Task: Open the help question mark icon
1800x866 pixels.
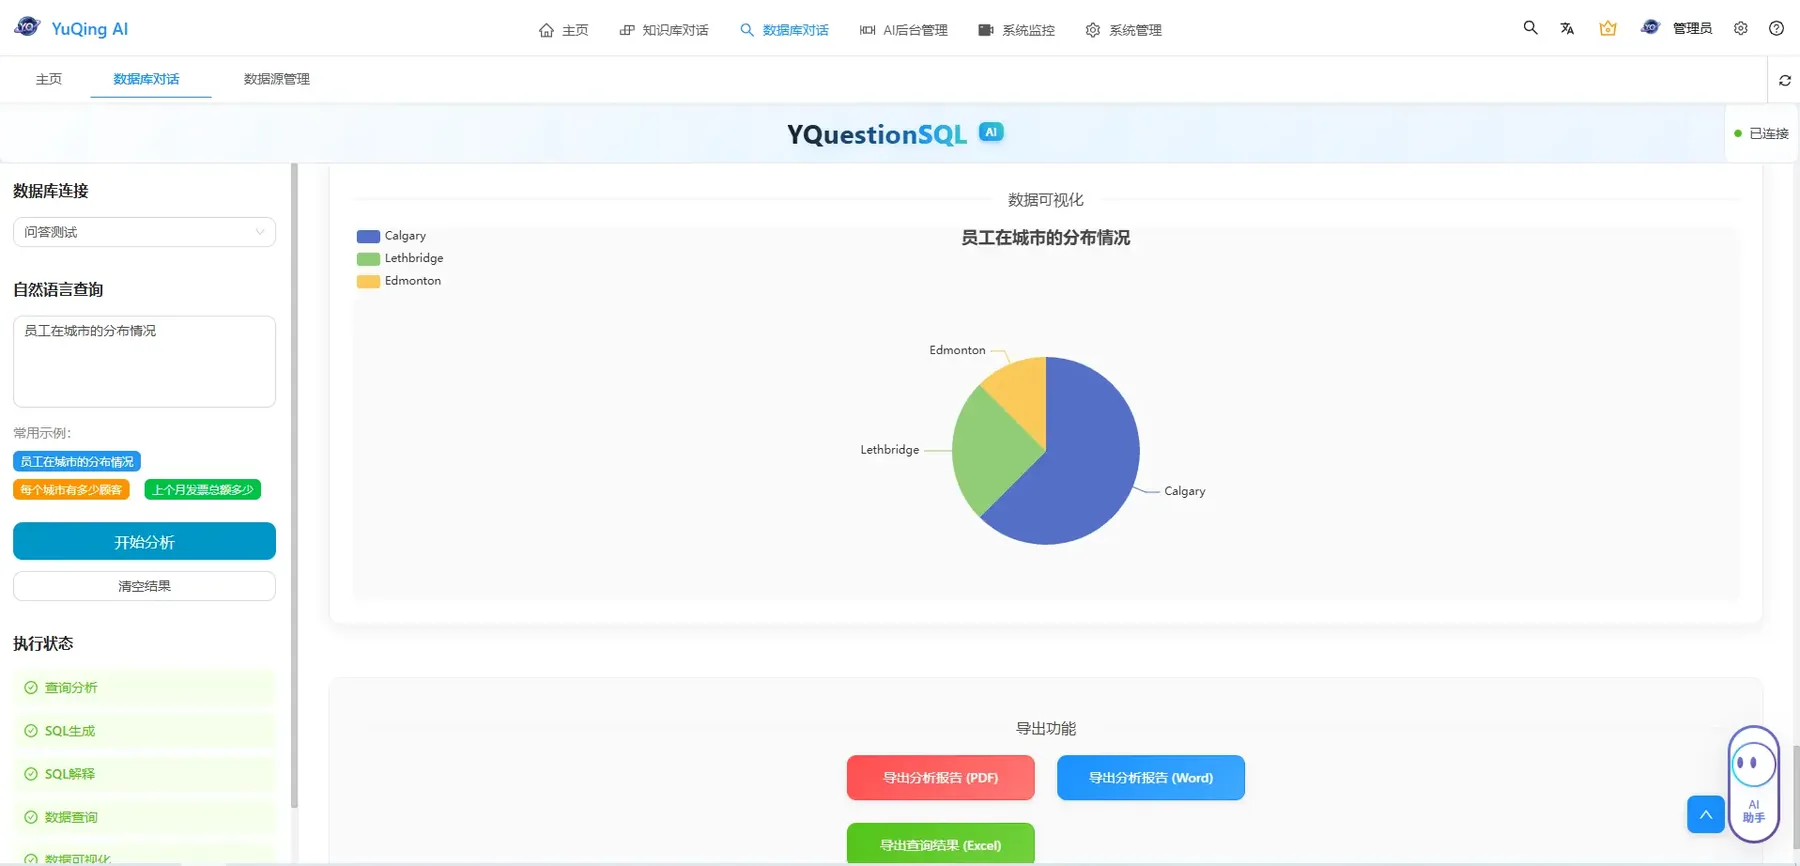Action: (x=1776, y=28)
